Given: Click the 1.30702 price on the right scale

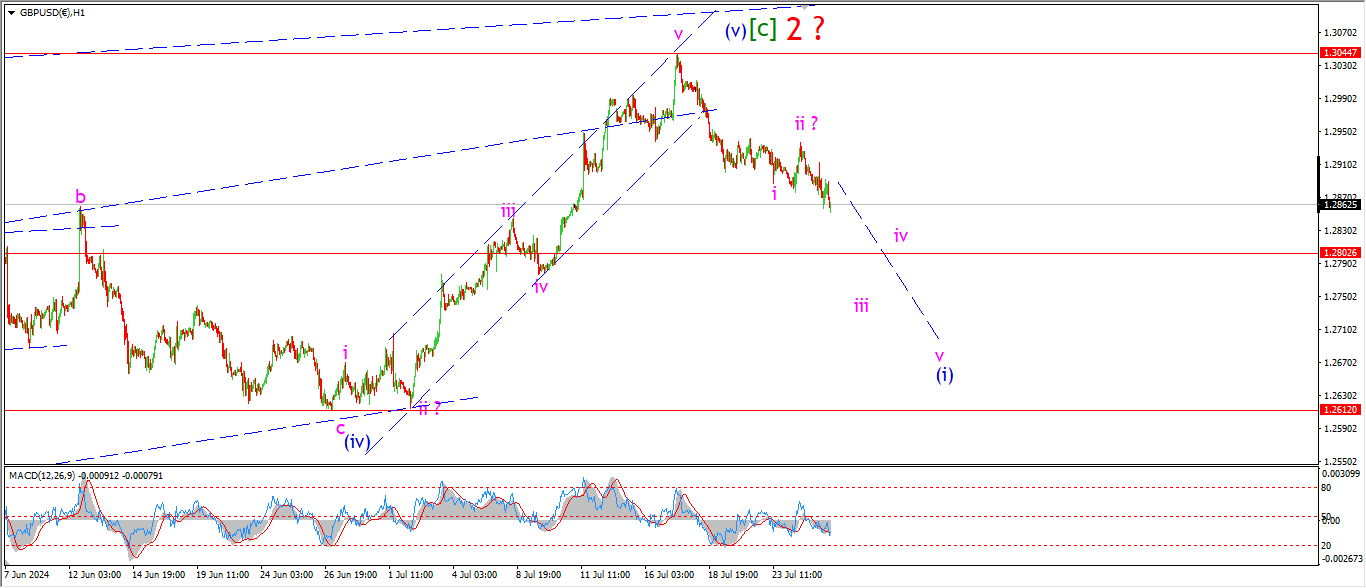Looking at the screenshot, I should (x=1338, y=33).
